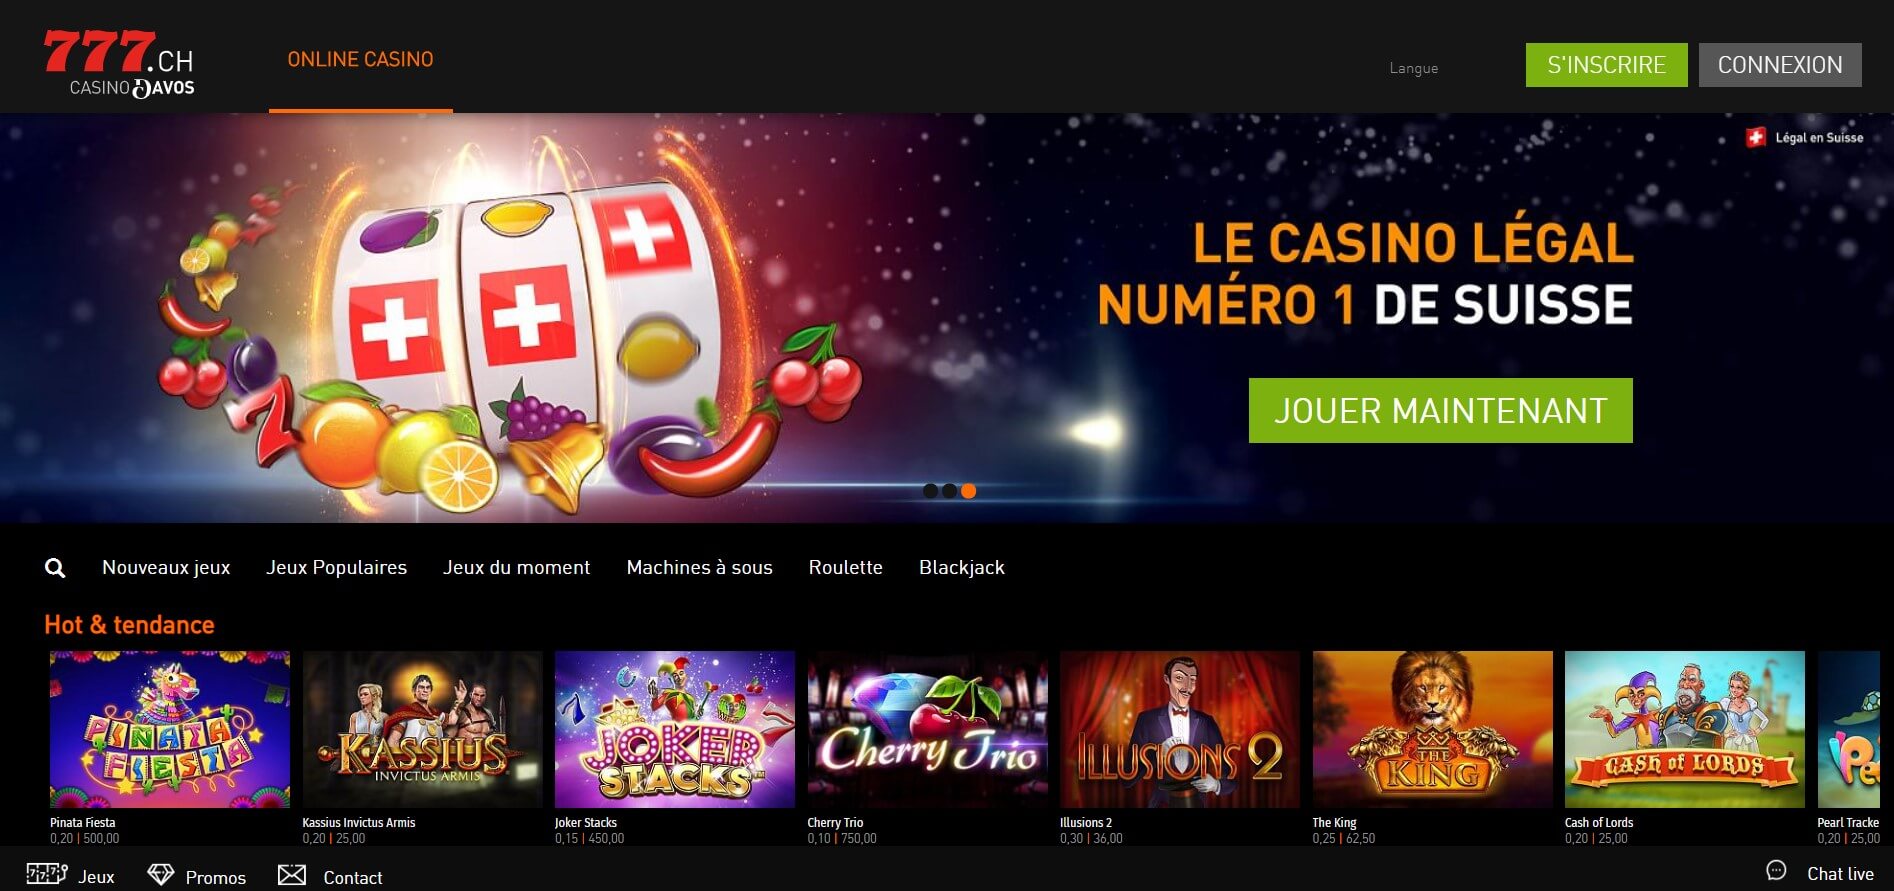Open the Machines à sous category

699,568
